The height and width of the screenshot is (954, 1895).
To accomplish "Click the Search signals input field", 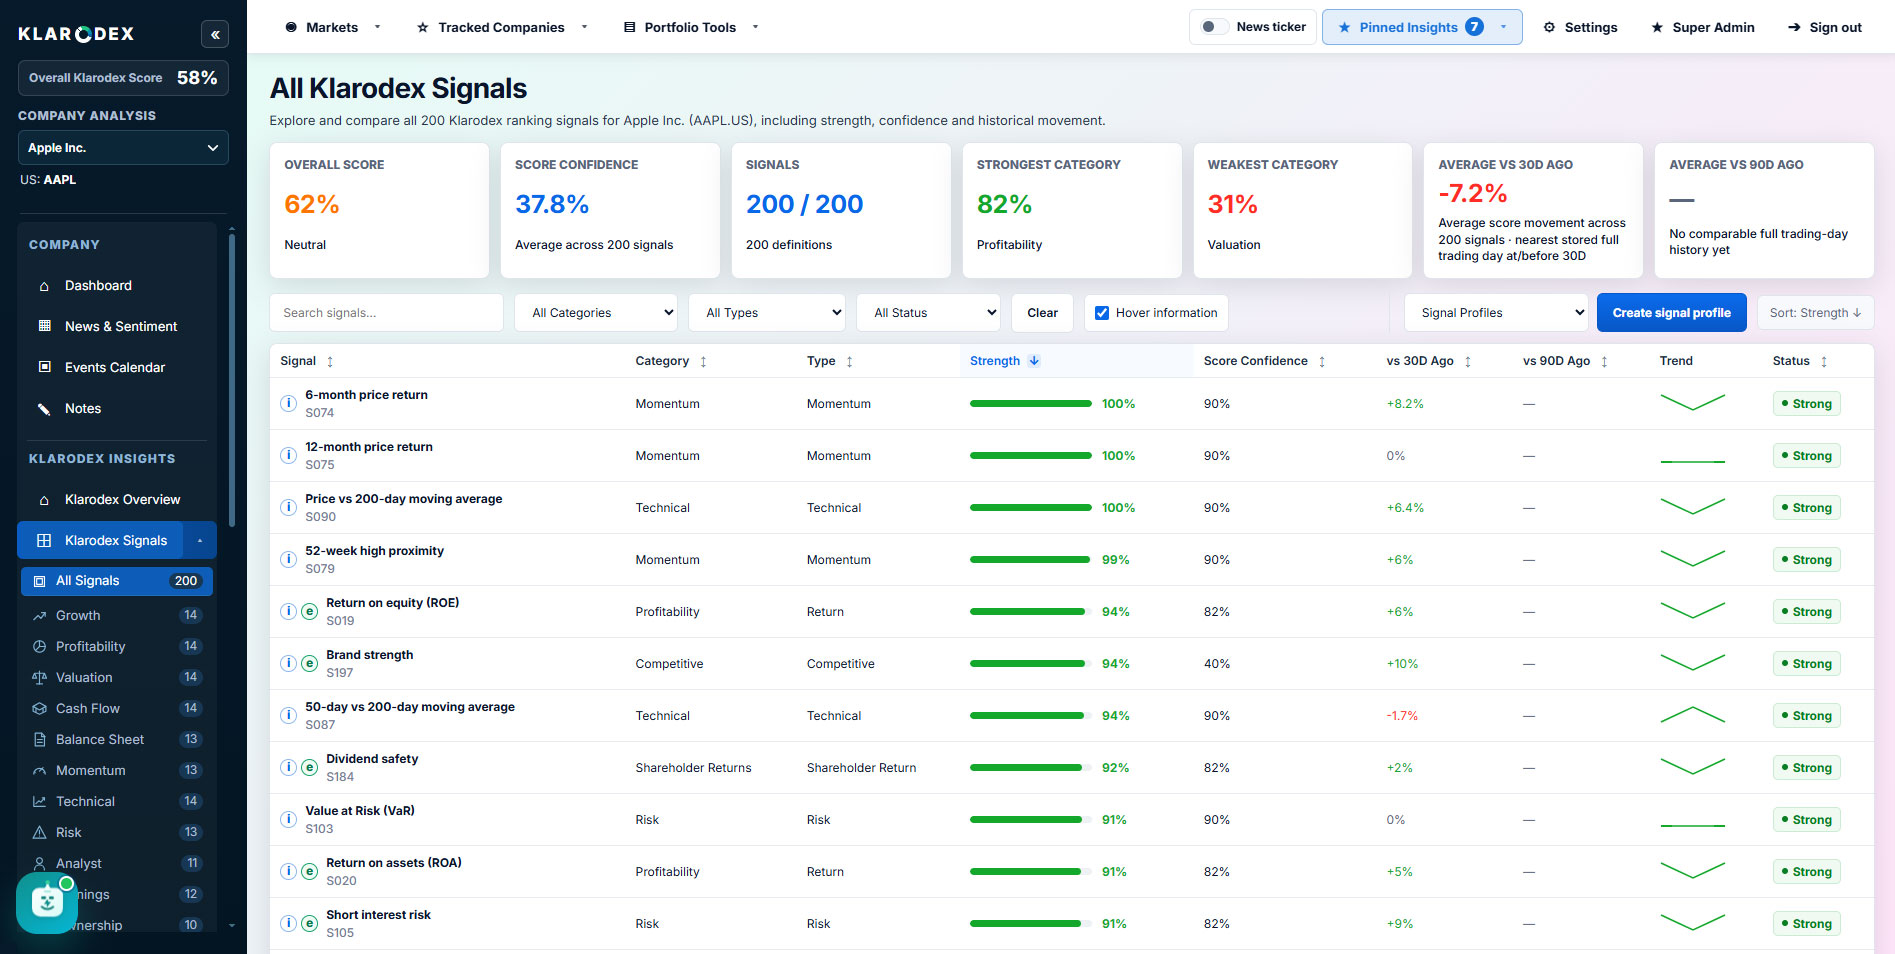I will click(386, 313).
